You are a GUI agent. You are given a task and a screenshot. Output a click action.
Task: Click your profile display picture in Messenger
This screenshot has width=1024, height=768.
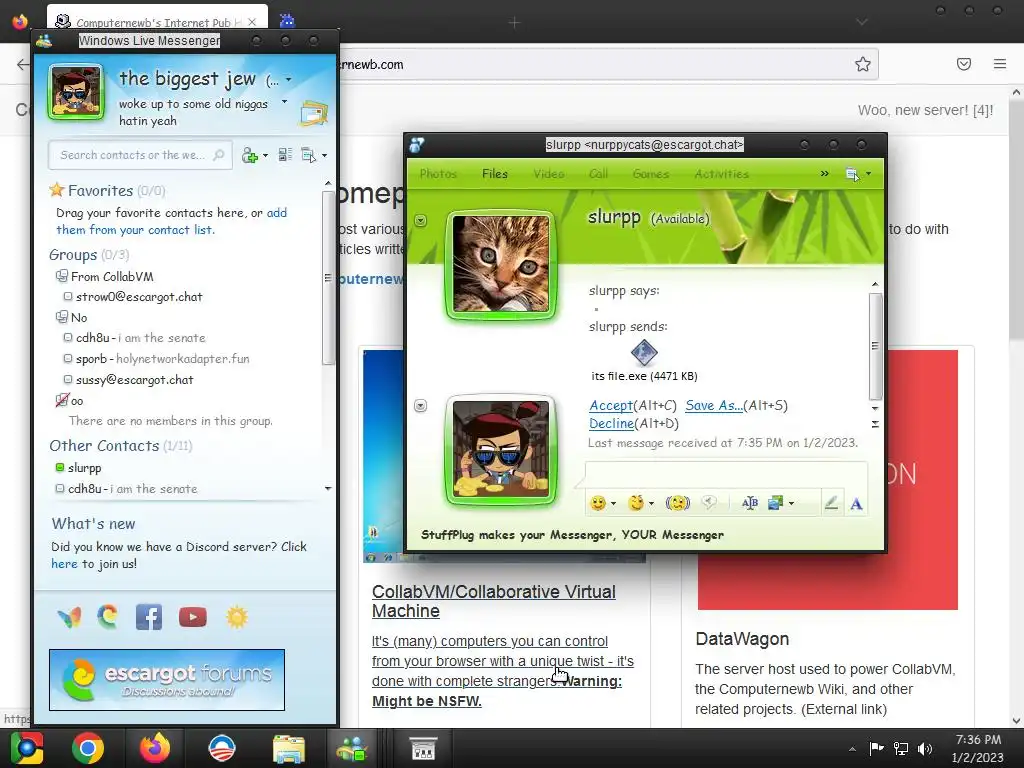(76, 92)
